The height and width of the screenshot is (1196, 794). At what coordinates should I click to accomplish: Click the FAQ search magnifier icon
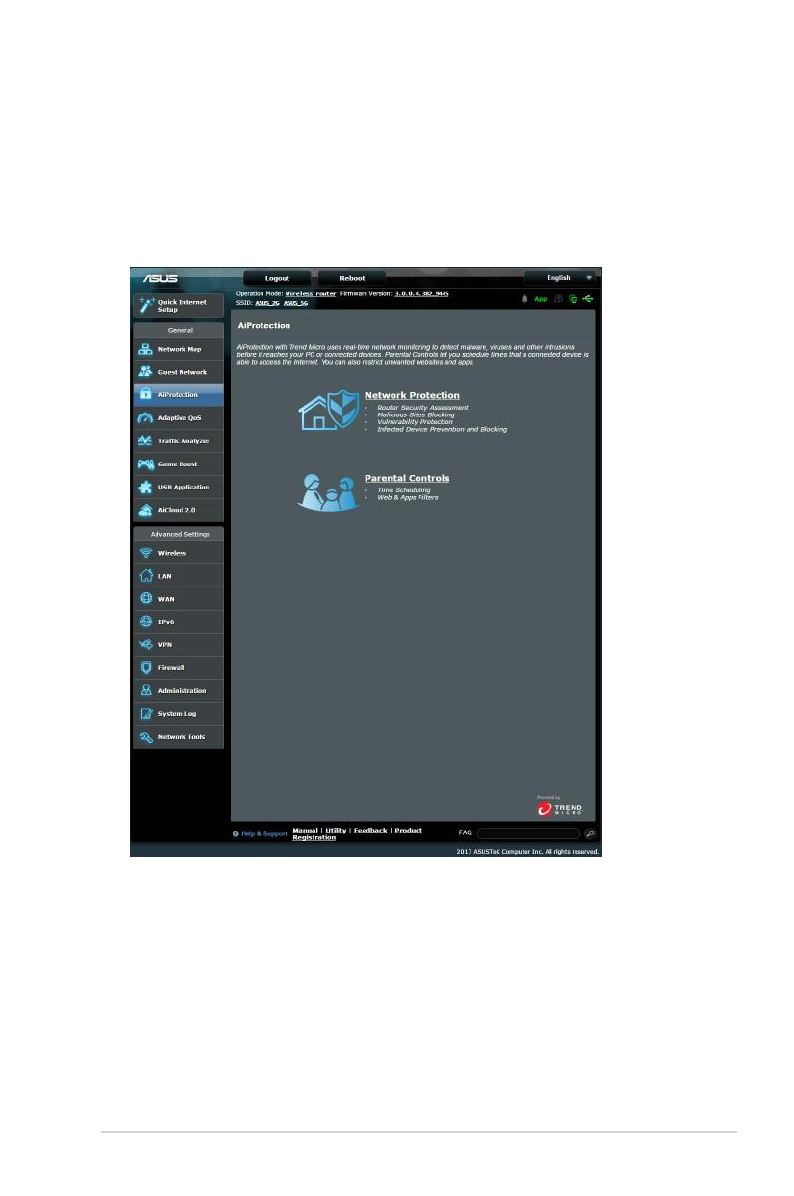pos(590,833)
